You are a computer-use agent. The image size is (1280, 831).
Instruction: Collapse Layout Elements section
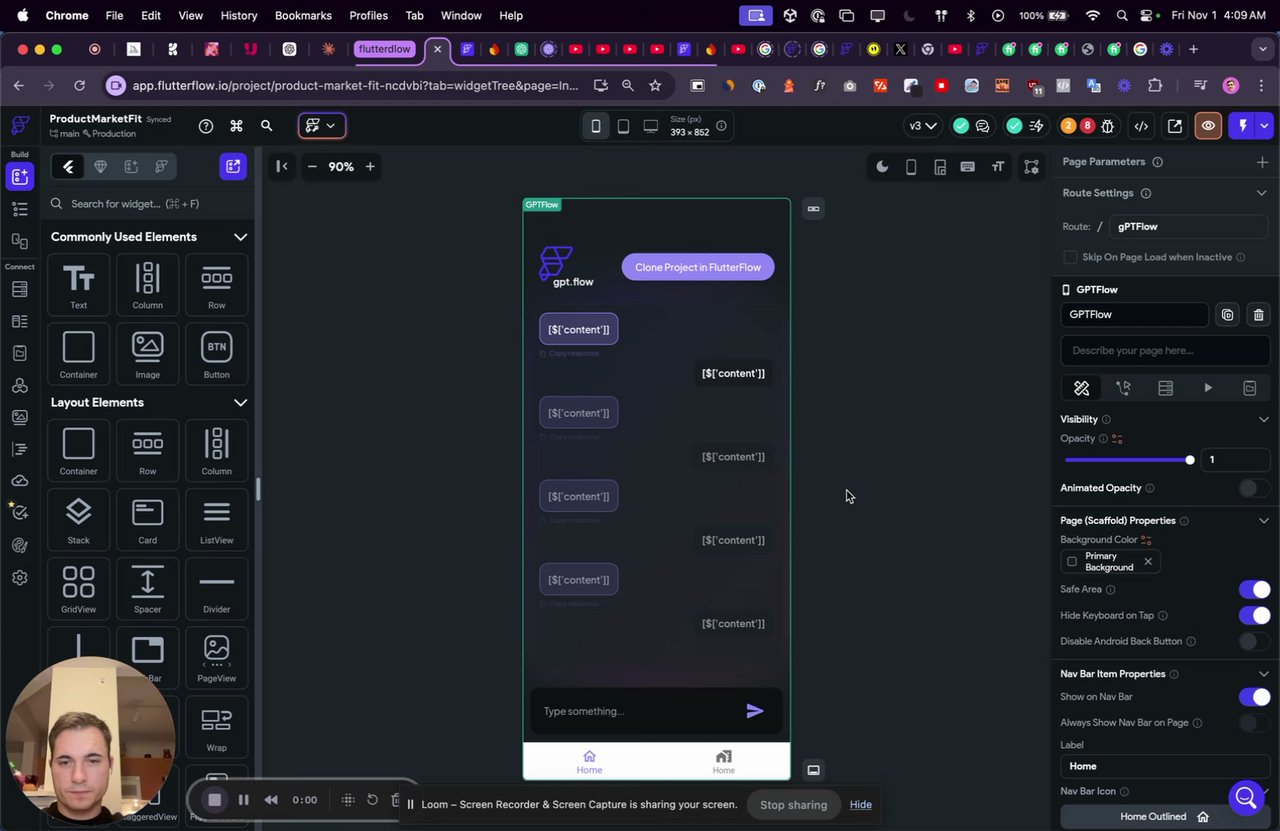click(x=240, y=403)
